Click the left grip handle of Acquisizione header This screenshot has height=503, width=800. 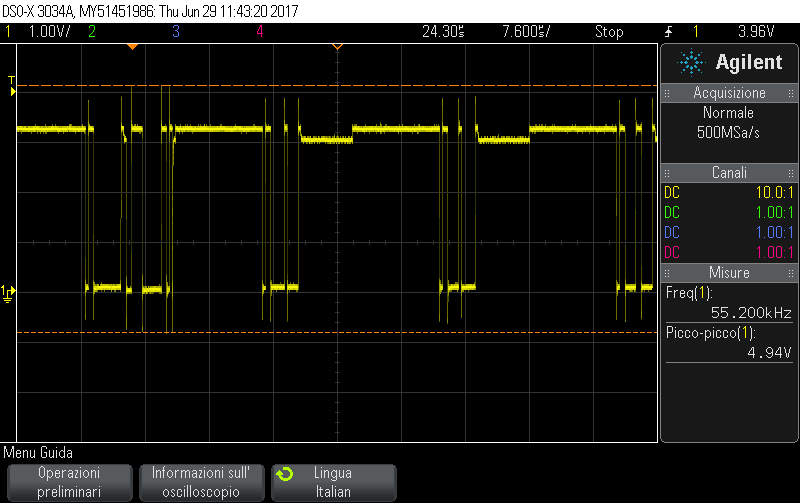[667, 93]
